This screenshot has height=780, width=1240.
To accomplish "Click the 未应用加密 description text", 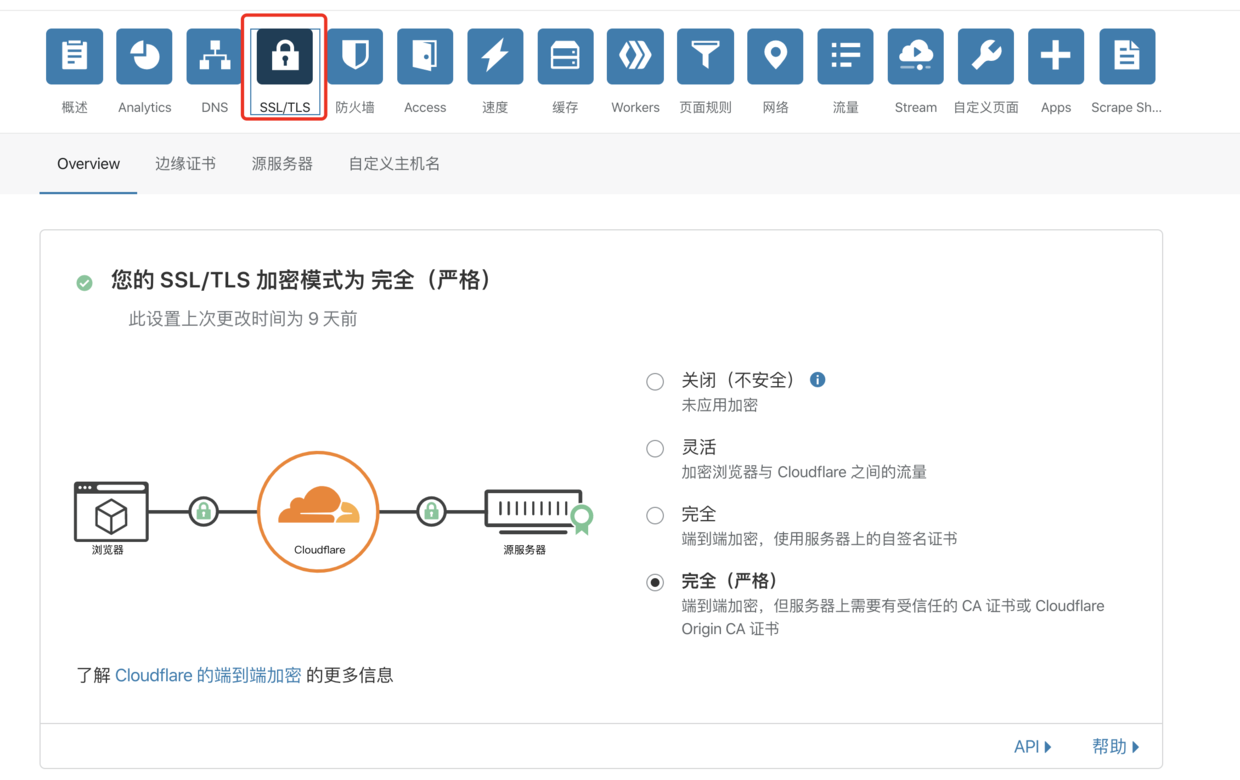I will [x=719, y=405].
